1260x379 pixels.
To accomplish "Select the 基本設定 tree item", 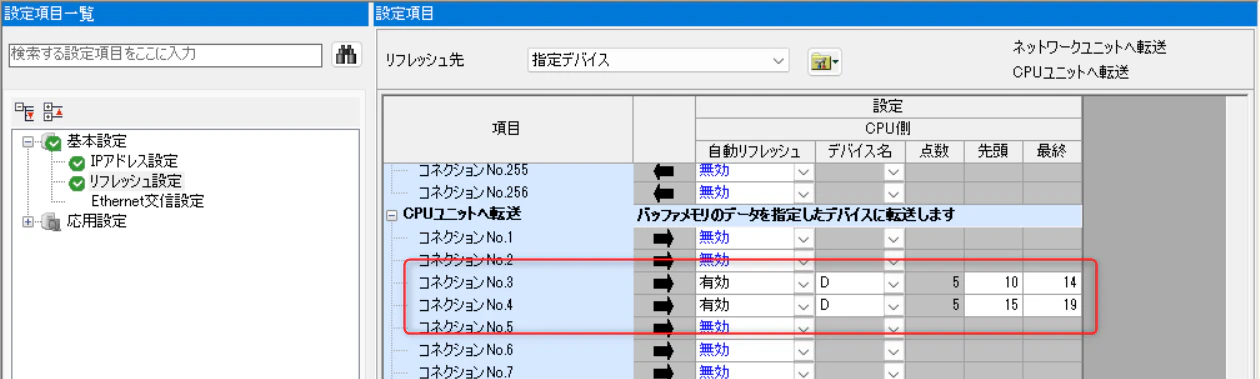I will tap(96, 142).
